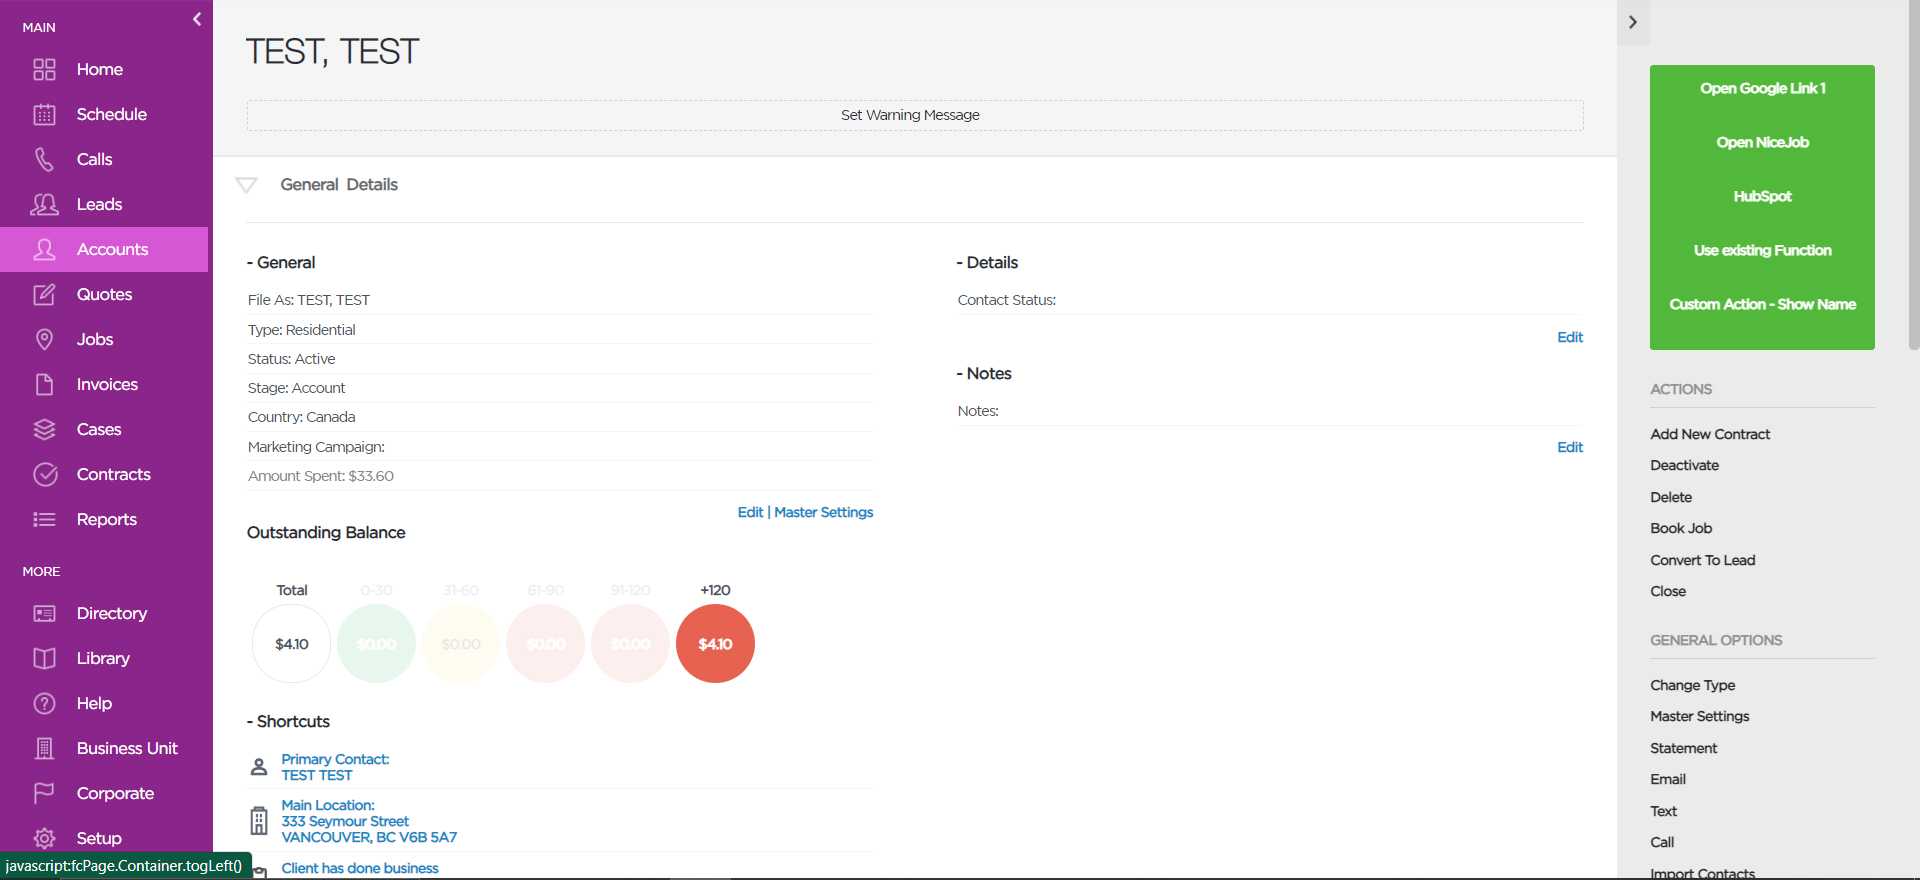Toggle the right panel with chevron arrow

1633,22
